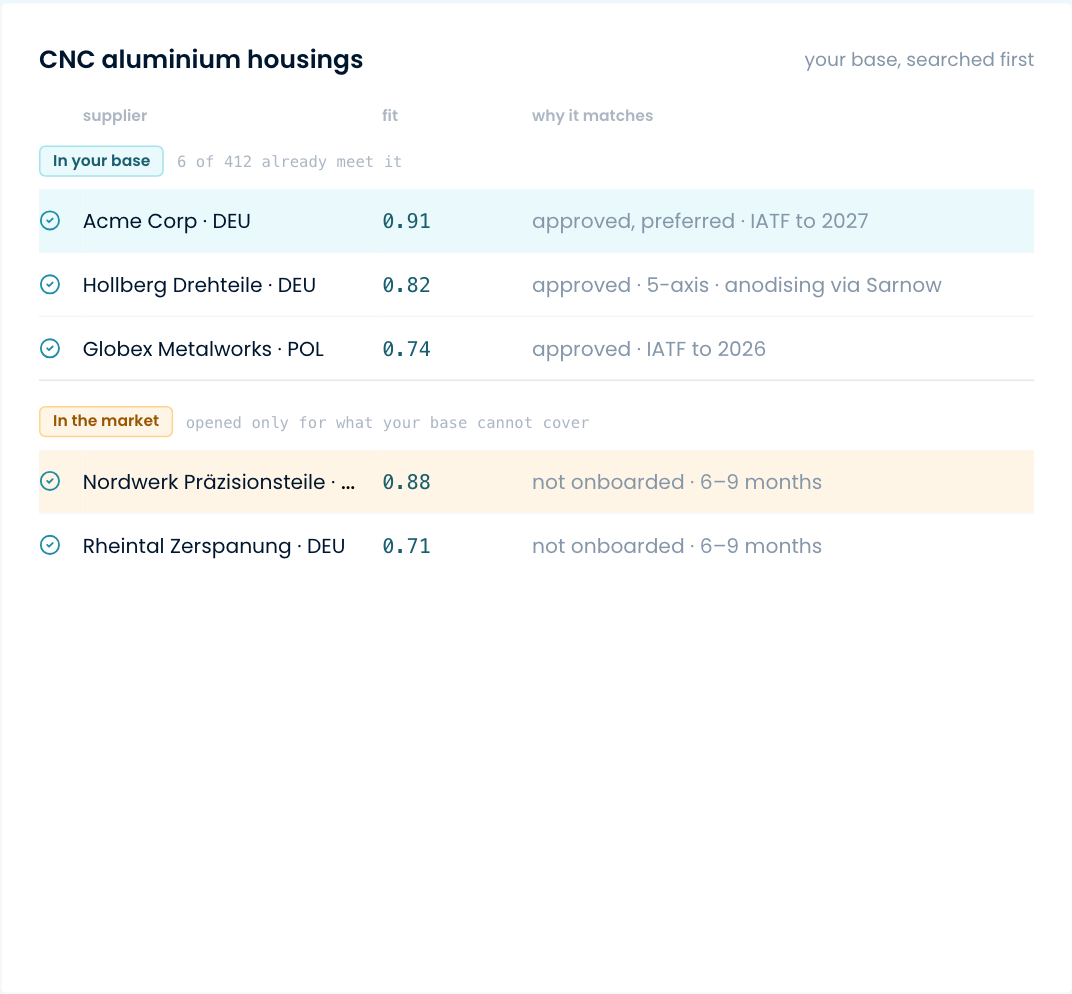
Task: Click the 0.91 fit score
Action: click(x=406, y=221)
